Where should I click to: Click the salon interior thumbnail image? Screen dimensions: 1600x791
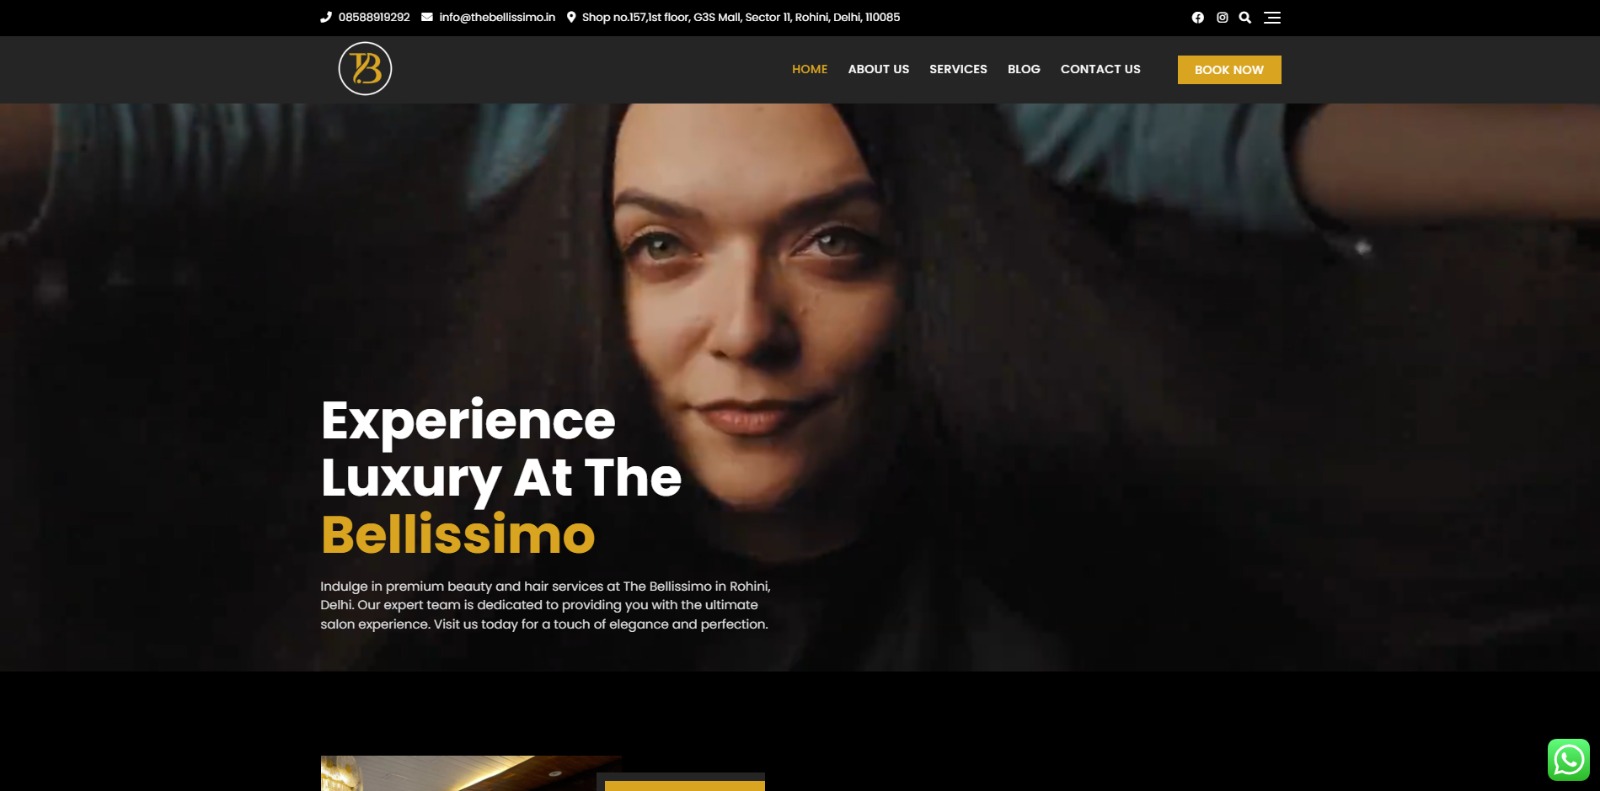pyautogui.click(x=471, y=773)
